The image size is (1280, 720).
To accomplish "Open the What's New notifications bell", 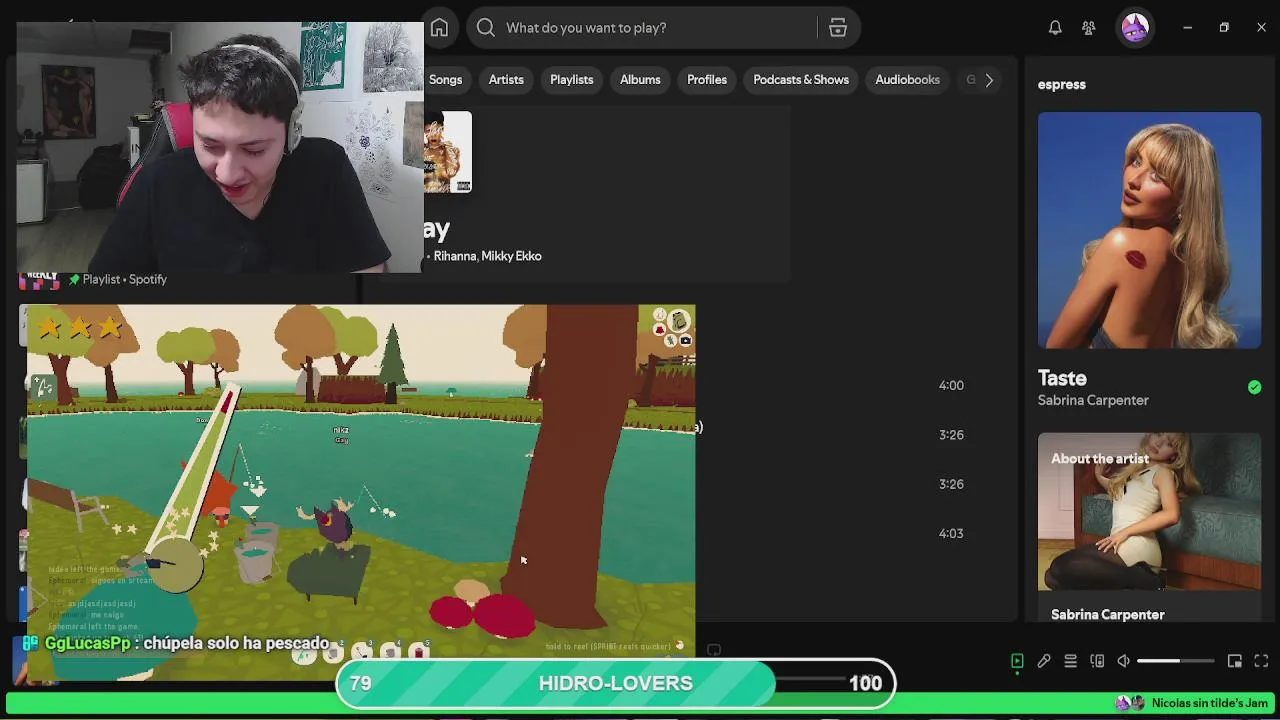I will tap(1055, 28).
